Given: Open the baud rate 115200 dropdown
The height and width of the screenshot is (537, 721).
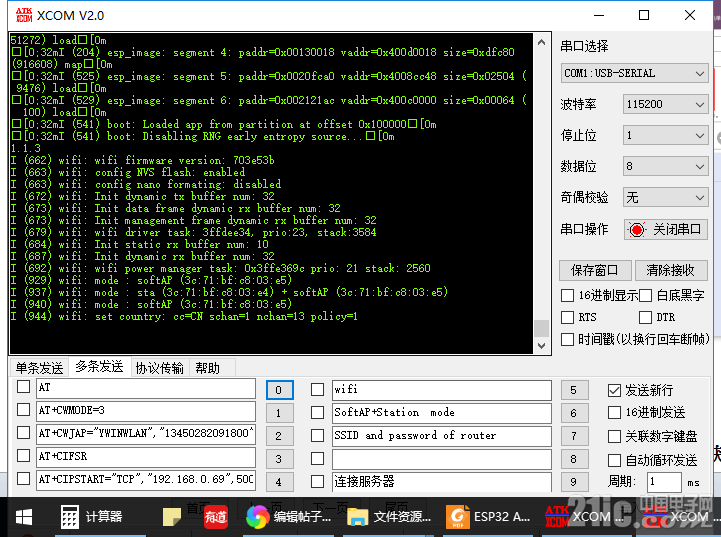Looking at the screenshot, I should [x=665, y=104].
